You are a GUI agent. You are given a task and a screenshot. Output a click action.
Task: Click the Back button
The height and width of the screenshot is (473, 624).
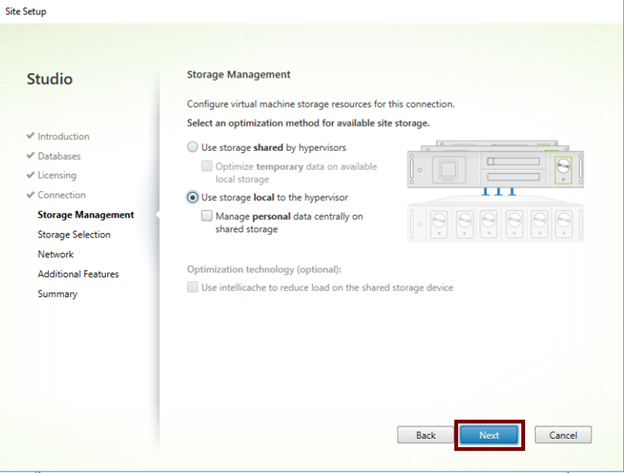pos(426,435)
